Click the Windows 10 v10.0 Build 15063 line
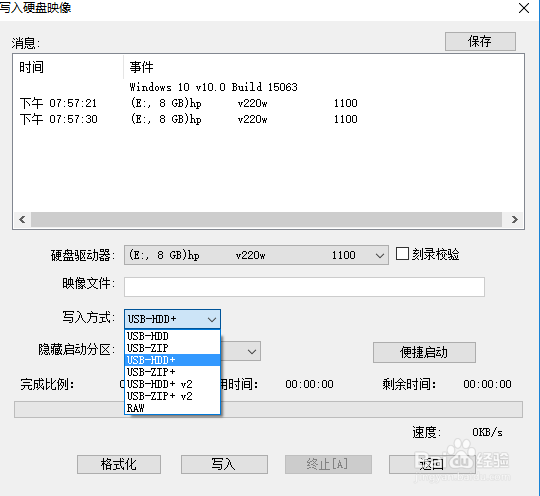540x496 pixels. point(213,87)
